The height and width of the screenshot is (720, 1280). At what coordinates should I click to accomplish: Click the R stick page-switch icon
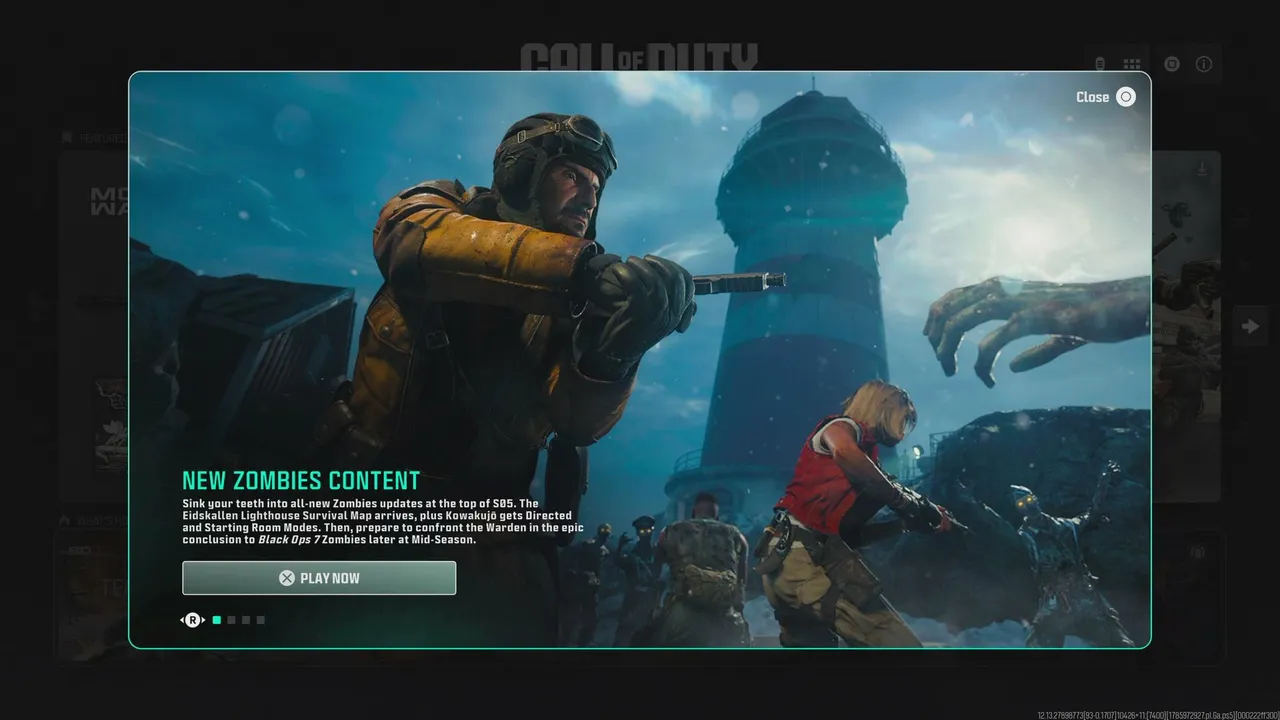tap(192, 620)
